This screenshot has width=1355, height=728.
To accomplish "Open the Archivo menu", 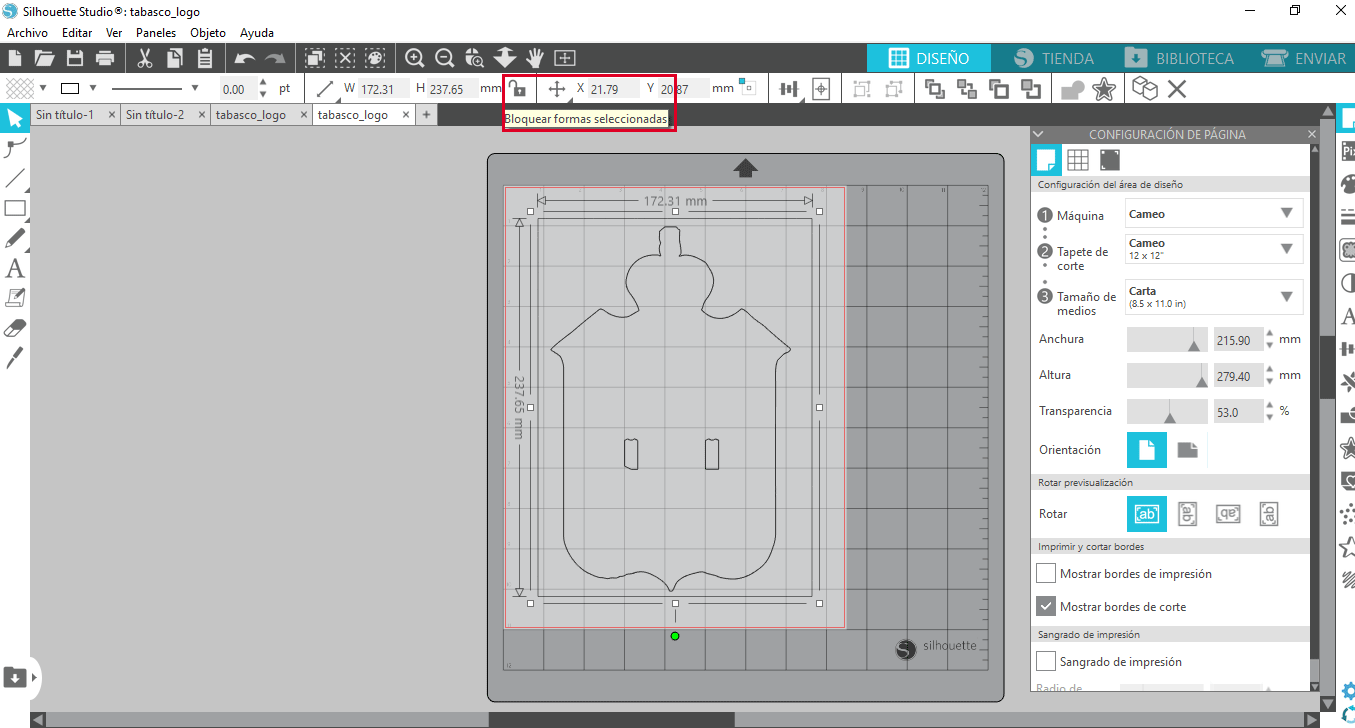I will coord(27,32).
